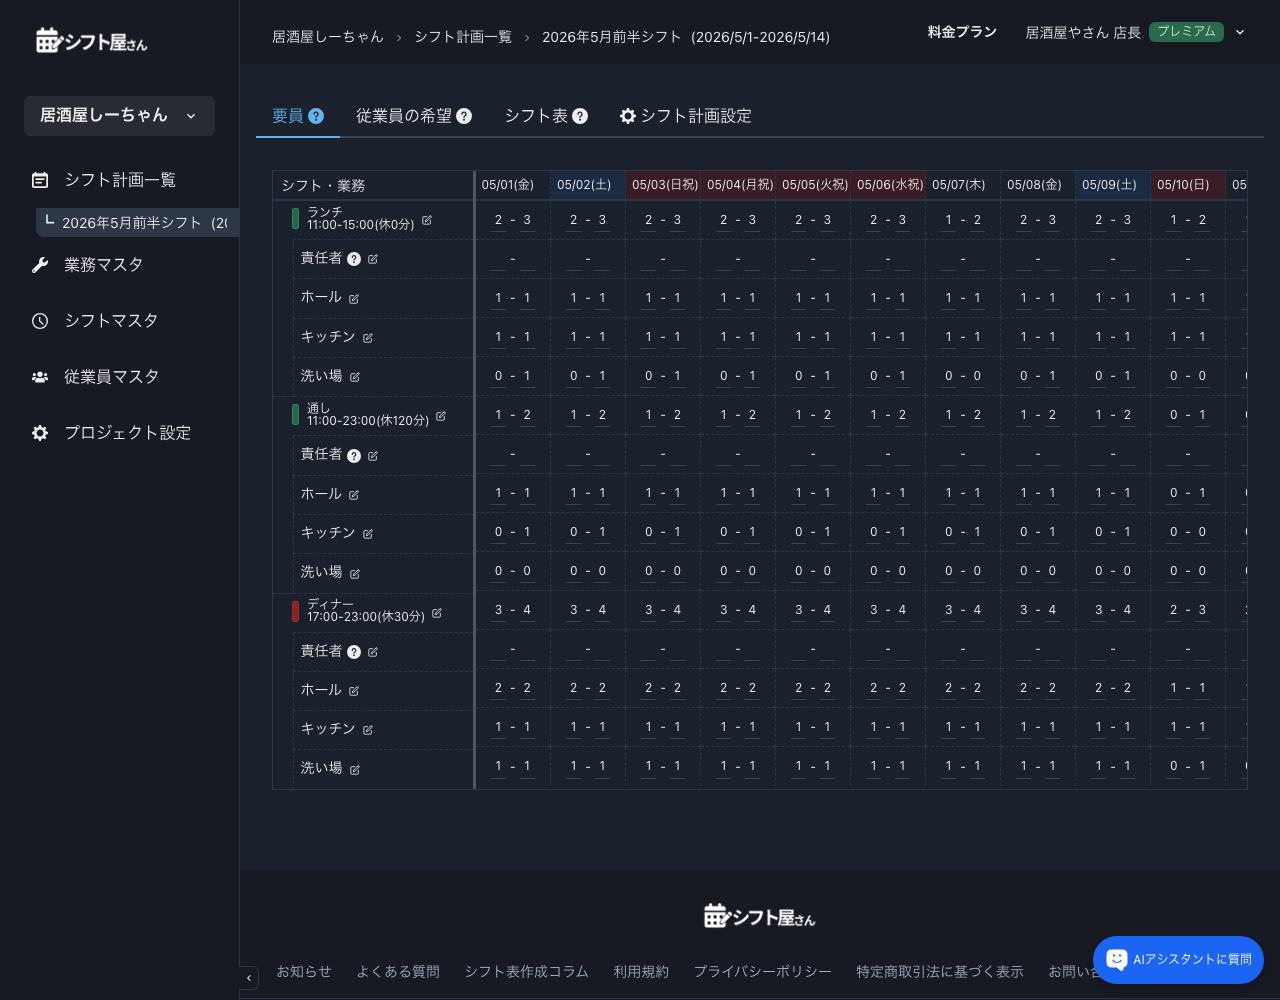Collapse the sidebar with the chevron
The image size is (1280, 1000).
[248, 978]
